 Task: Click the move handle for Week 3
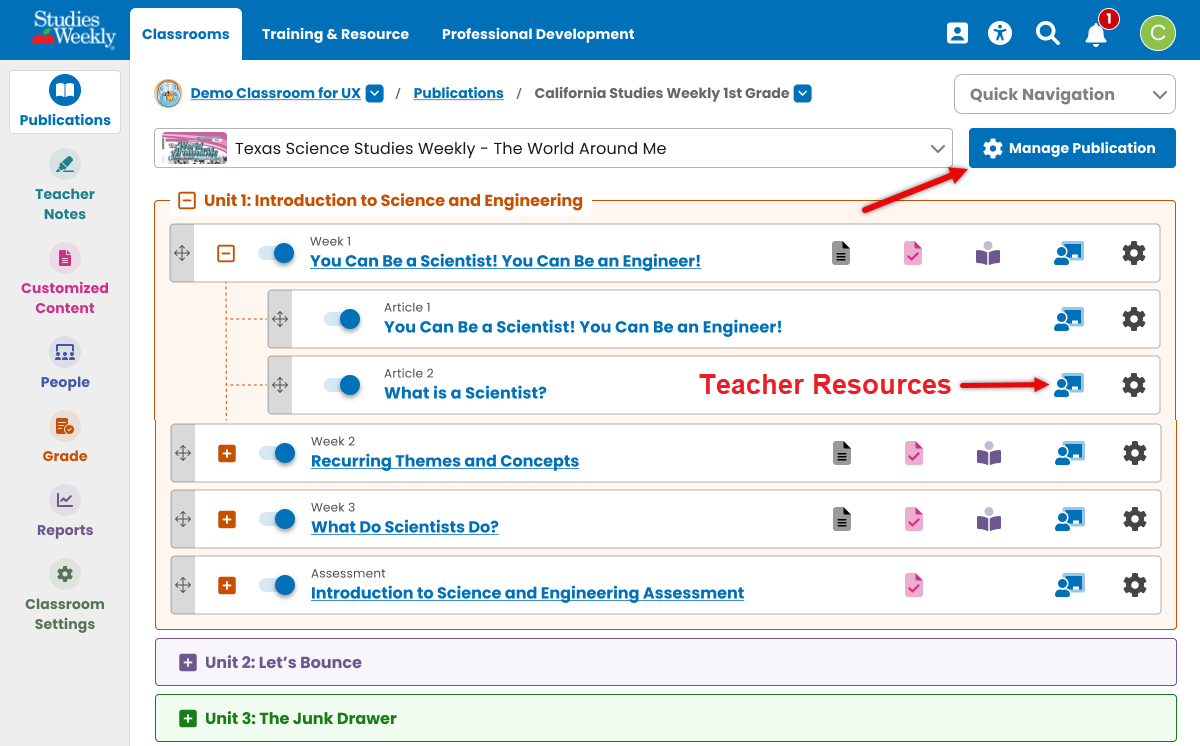(183, 519)
